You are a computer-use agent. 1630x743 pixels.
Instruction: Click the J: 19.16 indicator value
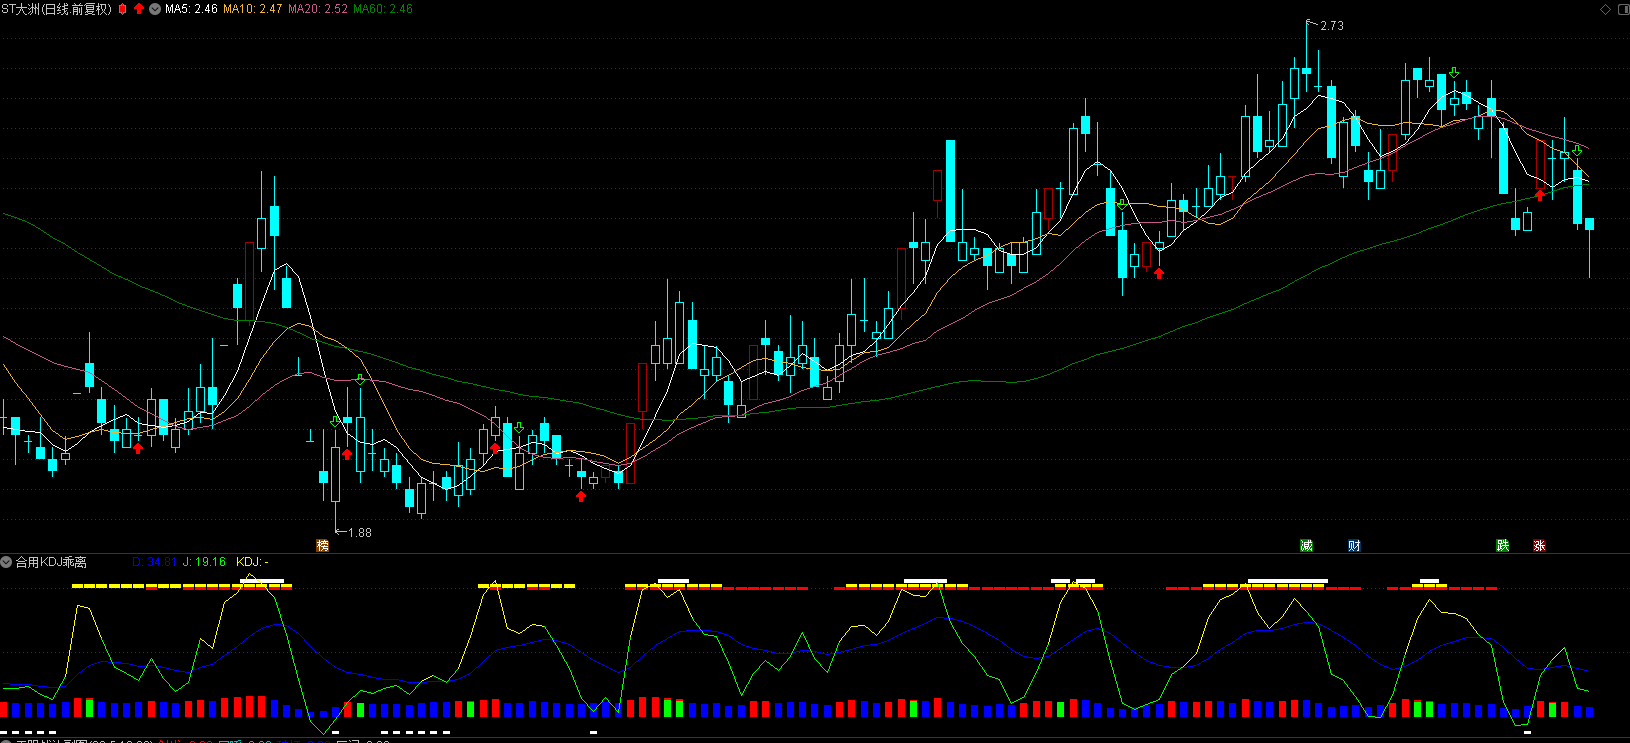pyautogui.click(x=204, y=562)
